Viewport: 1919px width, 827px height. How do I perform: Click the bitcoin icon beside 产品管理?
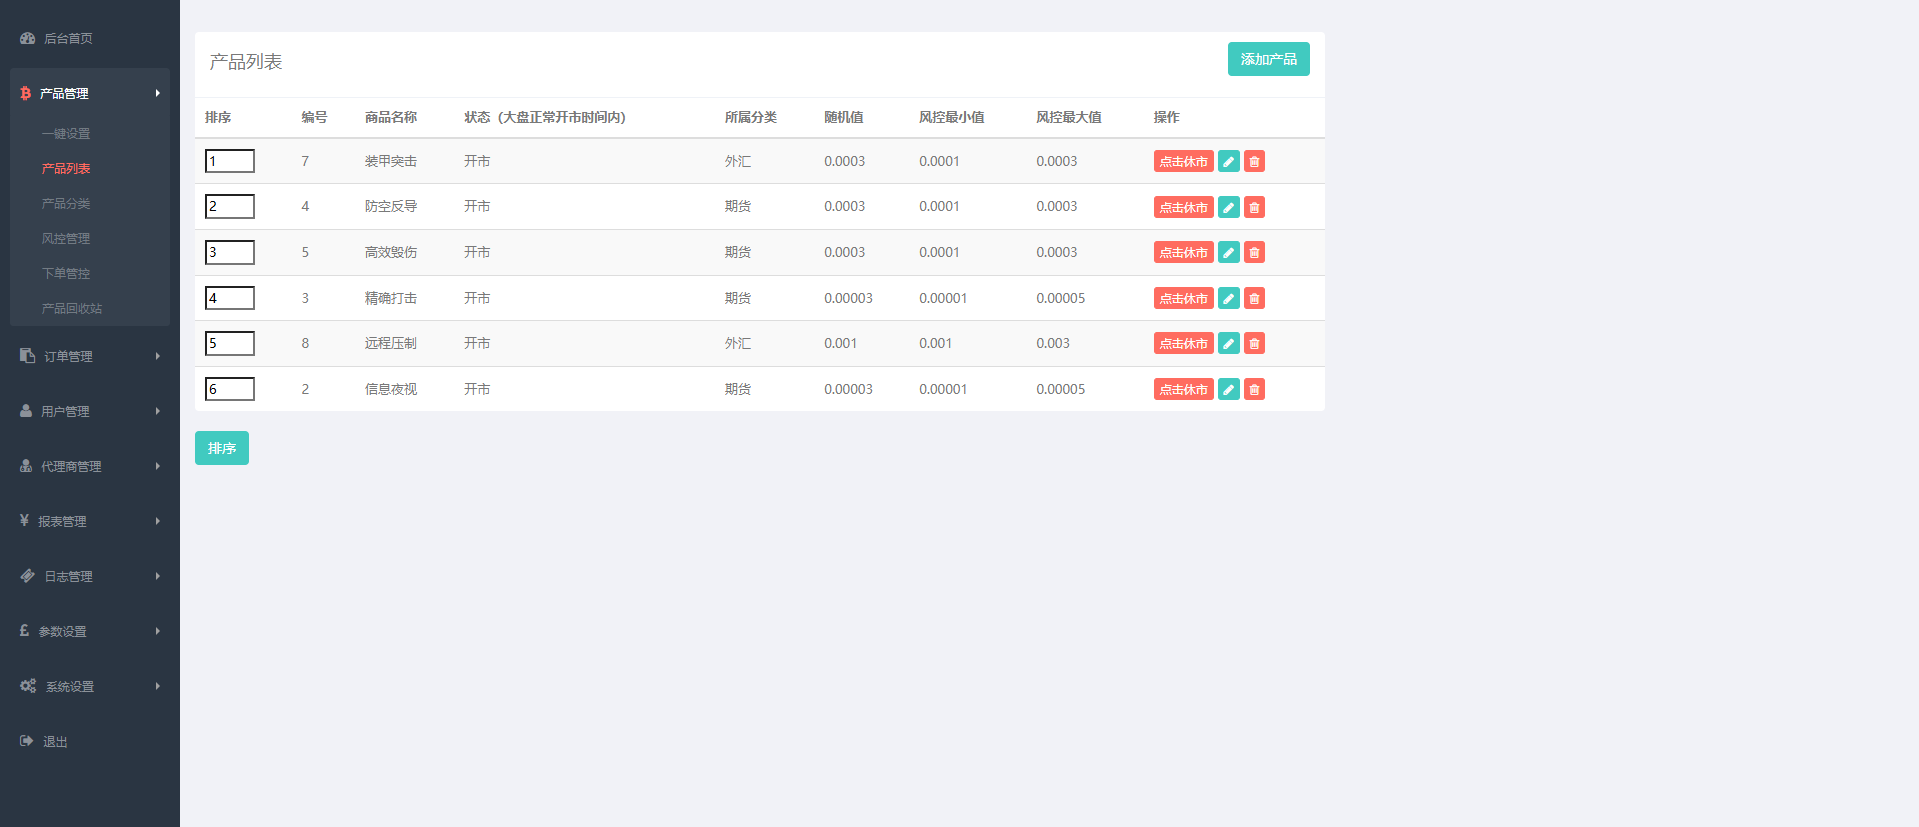[25, 93]
